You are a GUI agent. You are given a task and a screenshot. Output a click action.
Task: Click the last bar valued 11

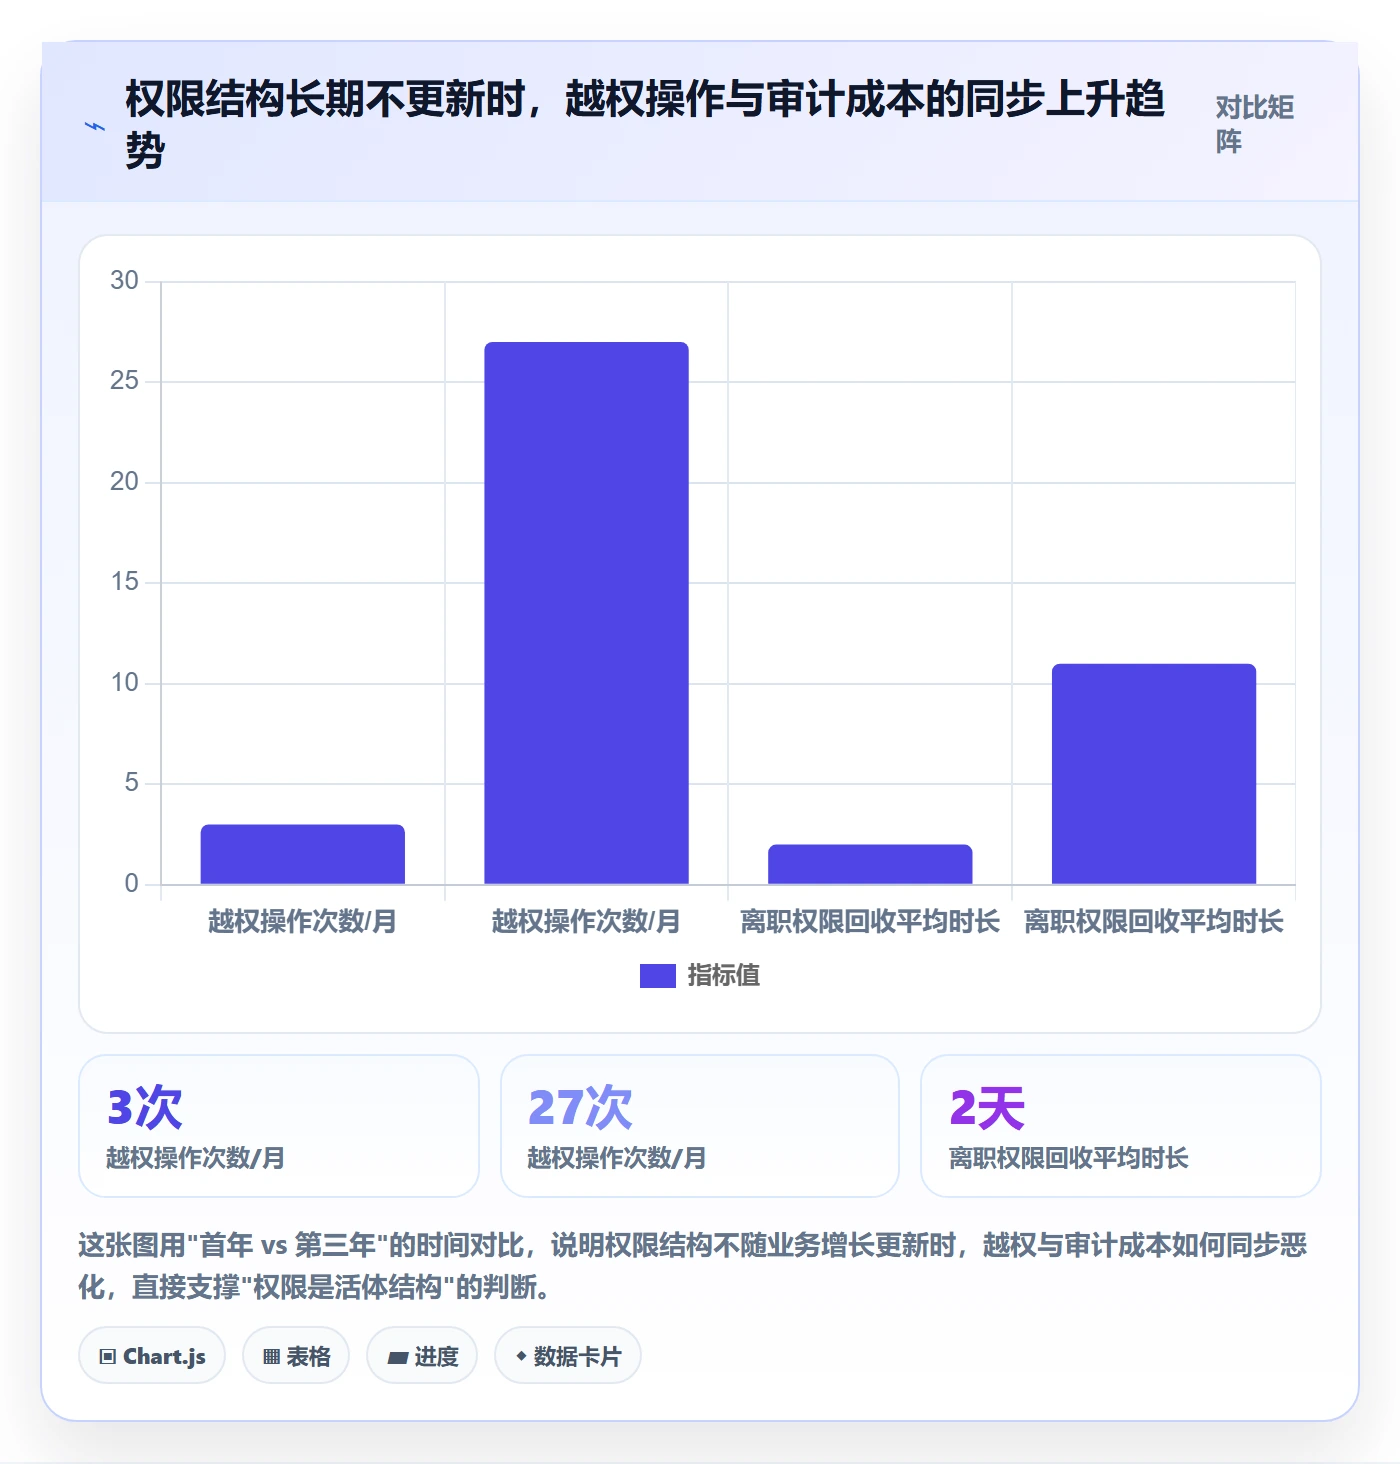tap(1154, 774)
